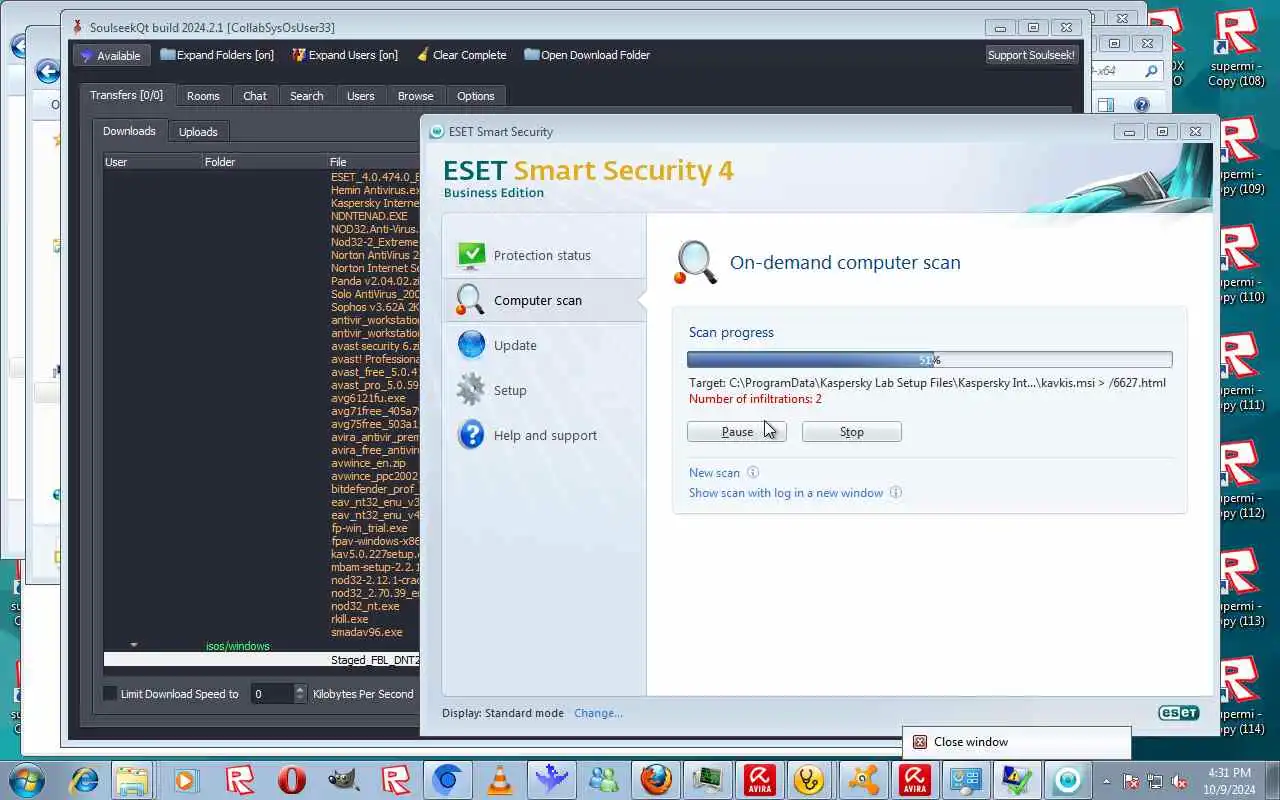Open the Search tab in Soulseek

307,96
